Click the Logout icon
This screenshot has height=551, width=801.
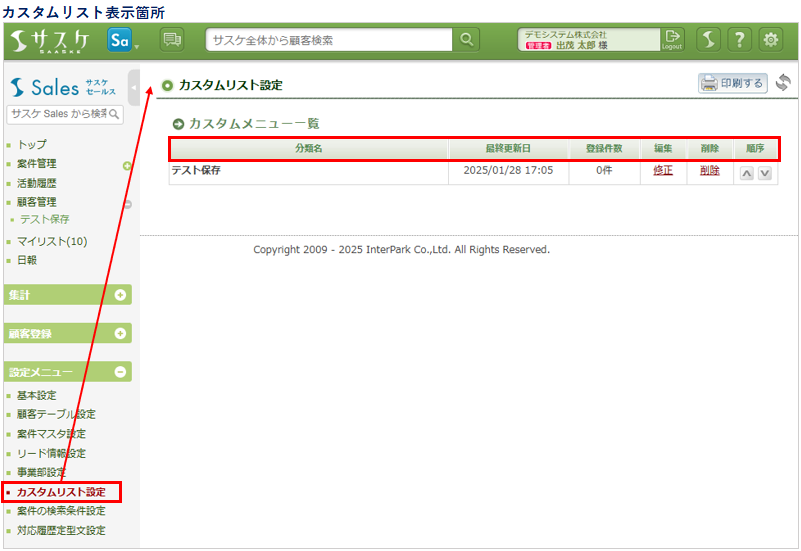(x=673, y=40)
